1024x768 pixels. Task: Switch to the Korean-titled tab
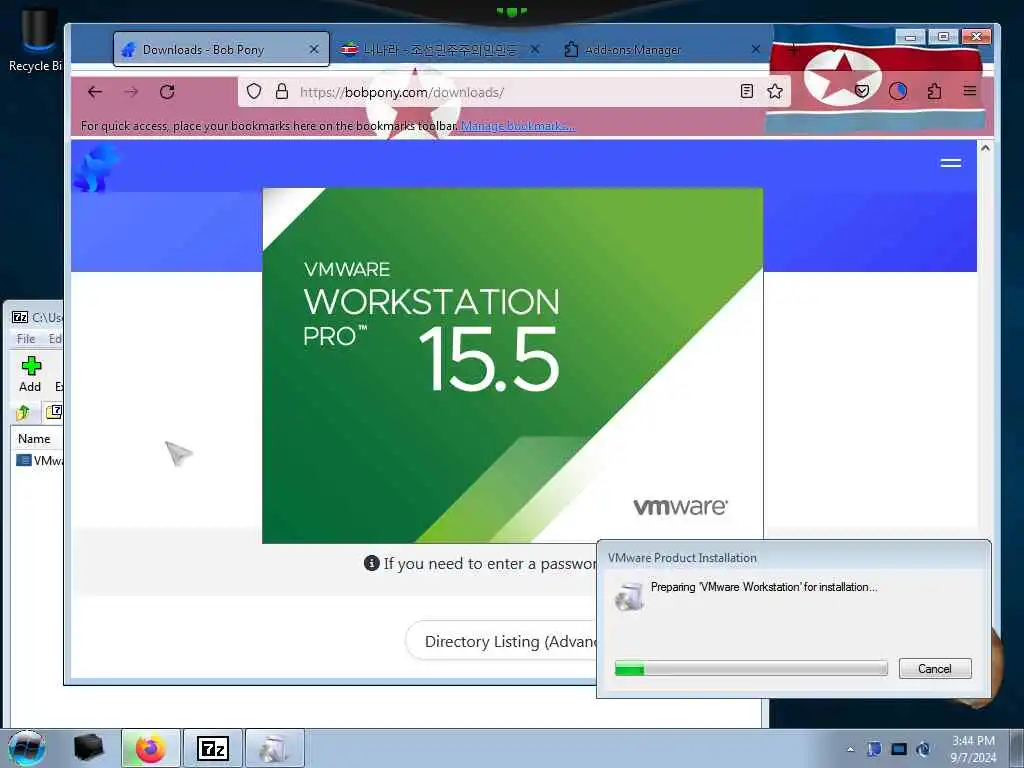[441, 50]
